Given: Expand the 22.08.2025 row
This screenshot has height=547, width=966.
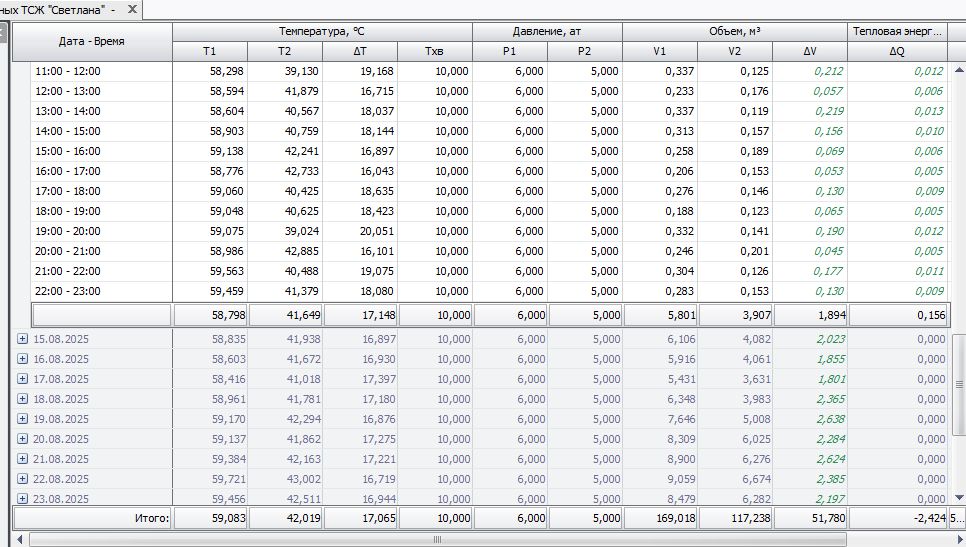Looking at the screenshot, I should pyautogui.click(x=22, y=479).
